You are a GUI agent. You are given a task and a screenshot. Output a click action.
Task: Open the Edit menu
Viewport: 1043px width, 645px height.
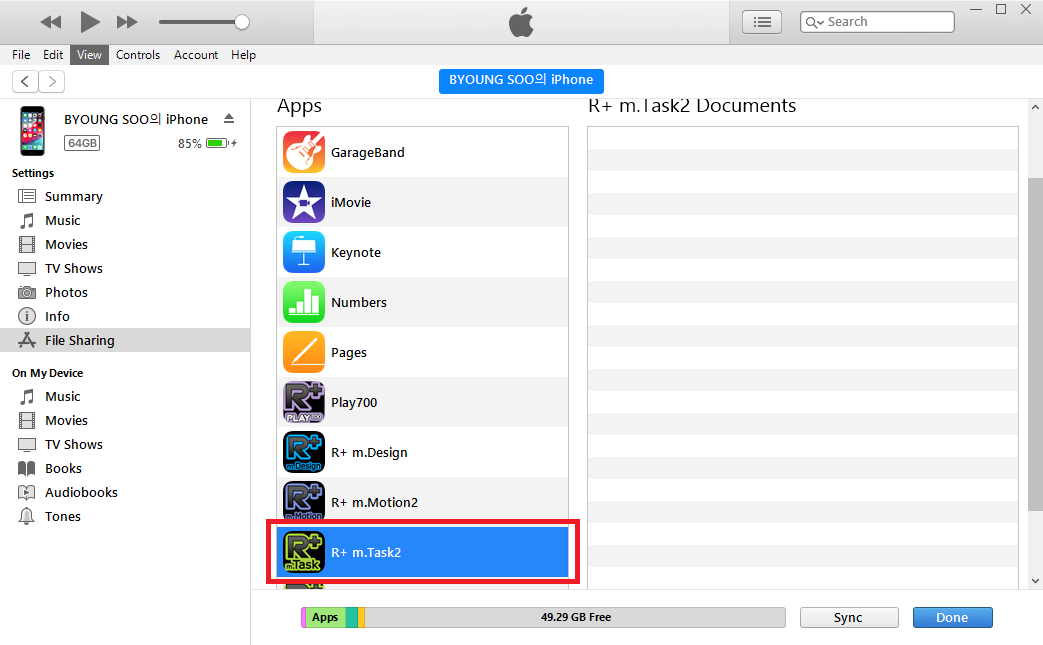coord(53,55)
